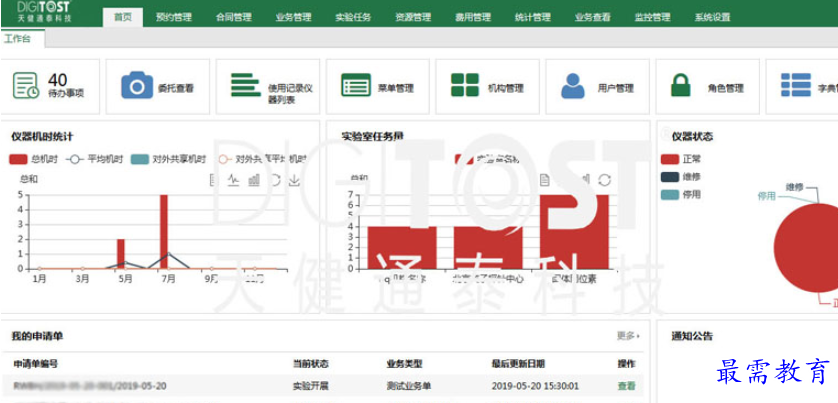The height and width of the screenshot is (403, 838).
Task: Open 业务管理 menu
Action: point(293,17)
